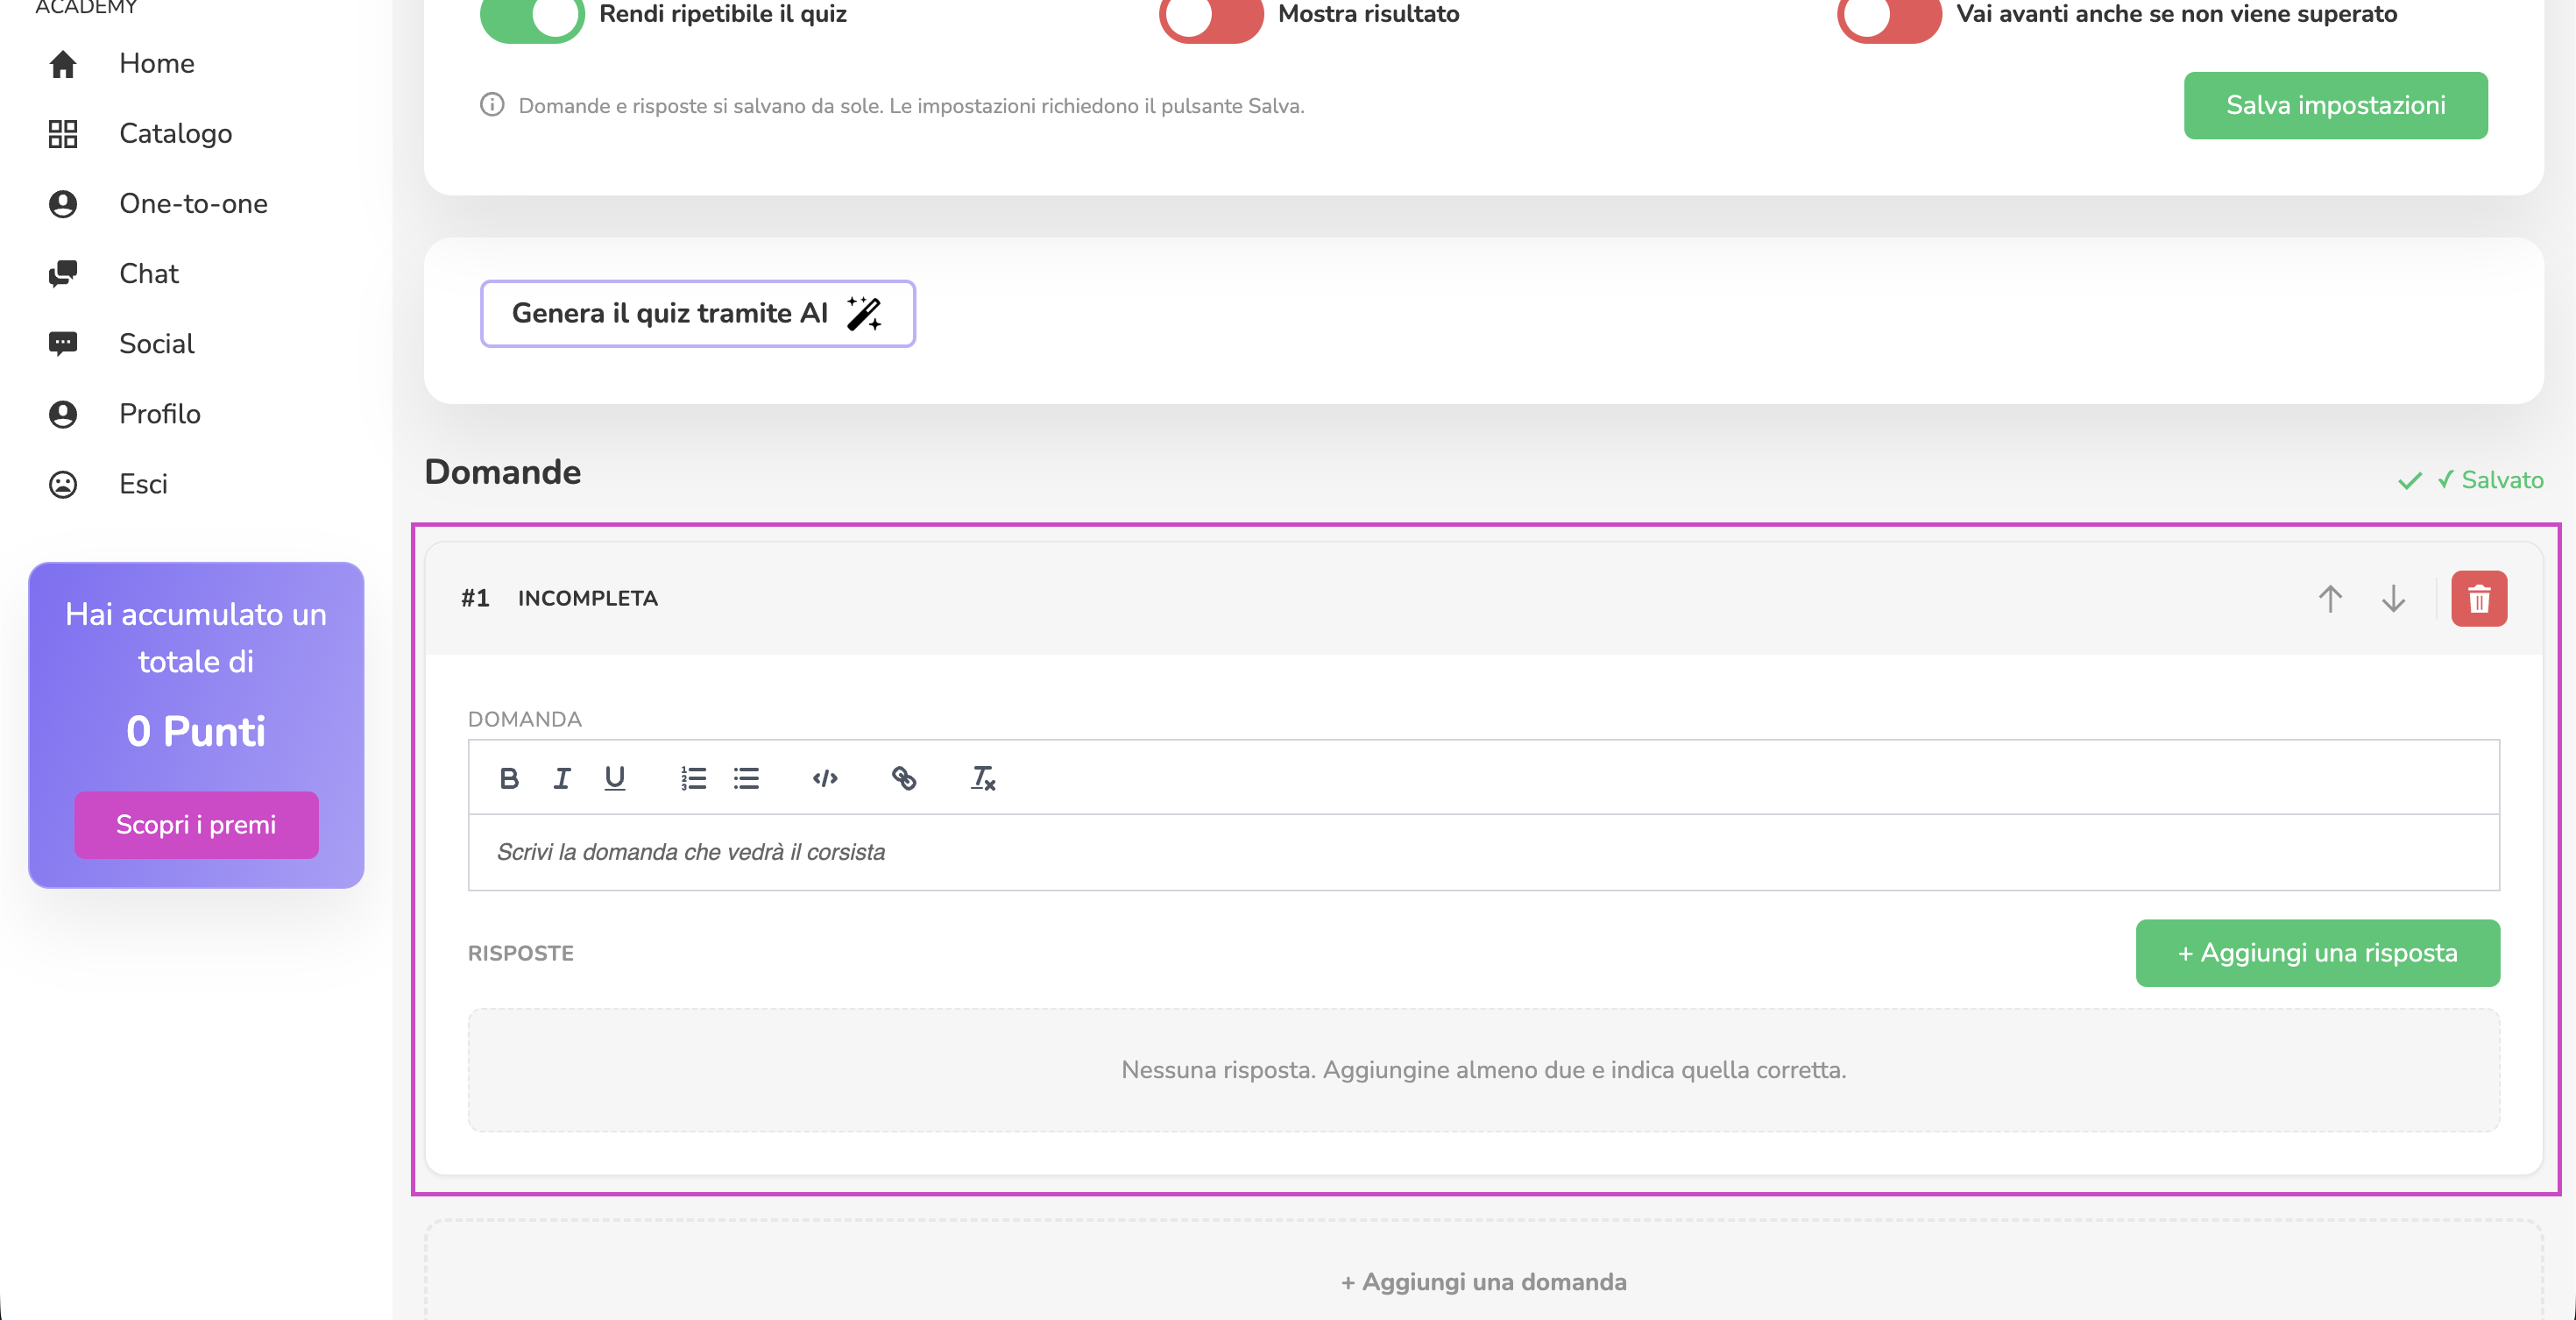Clear text formatting
This screenshot has height=1320, width=2576.
[x=983, y=778]
